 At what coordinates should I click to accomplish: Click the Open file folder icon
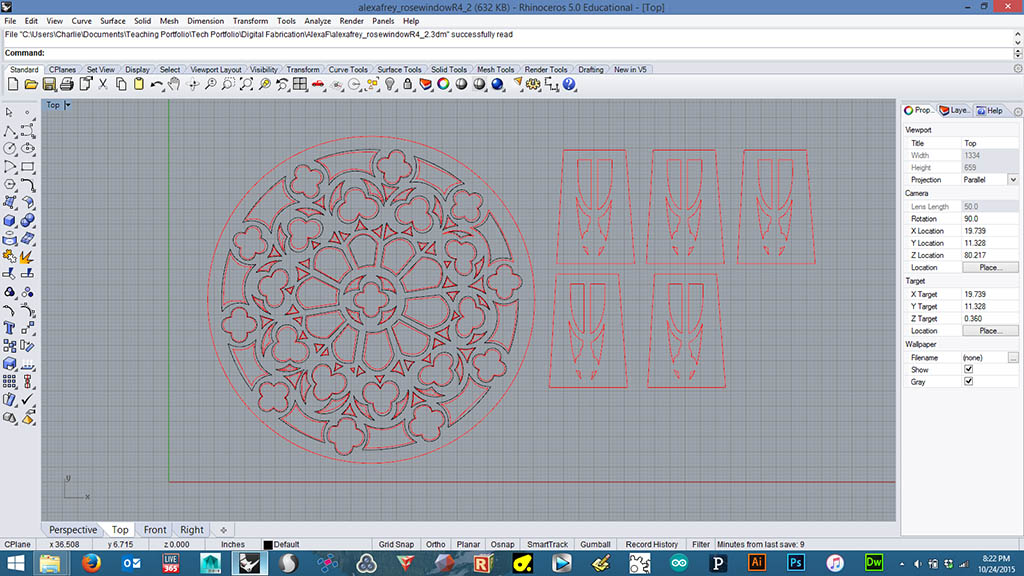pos(31,85)
